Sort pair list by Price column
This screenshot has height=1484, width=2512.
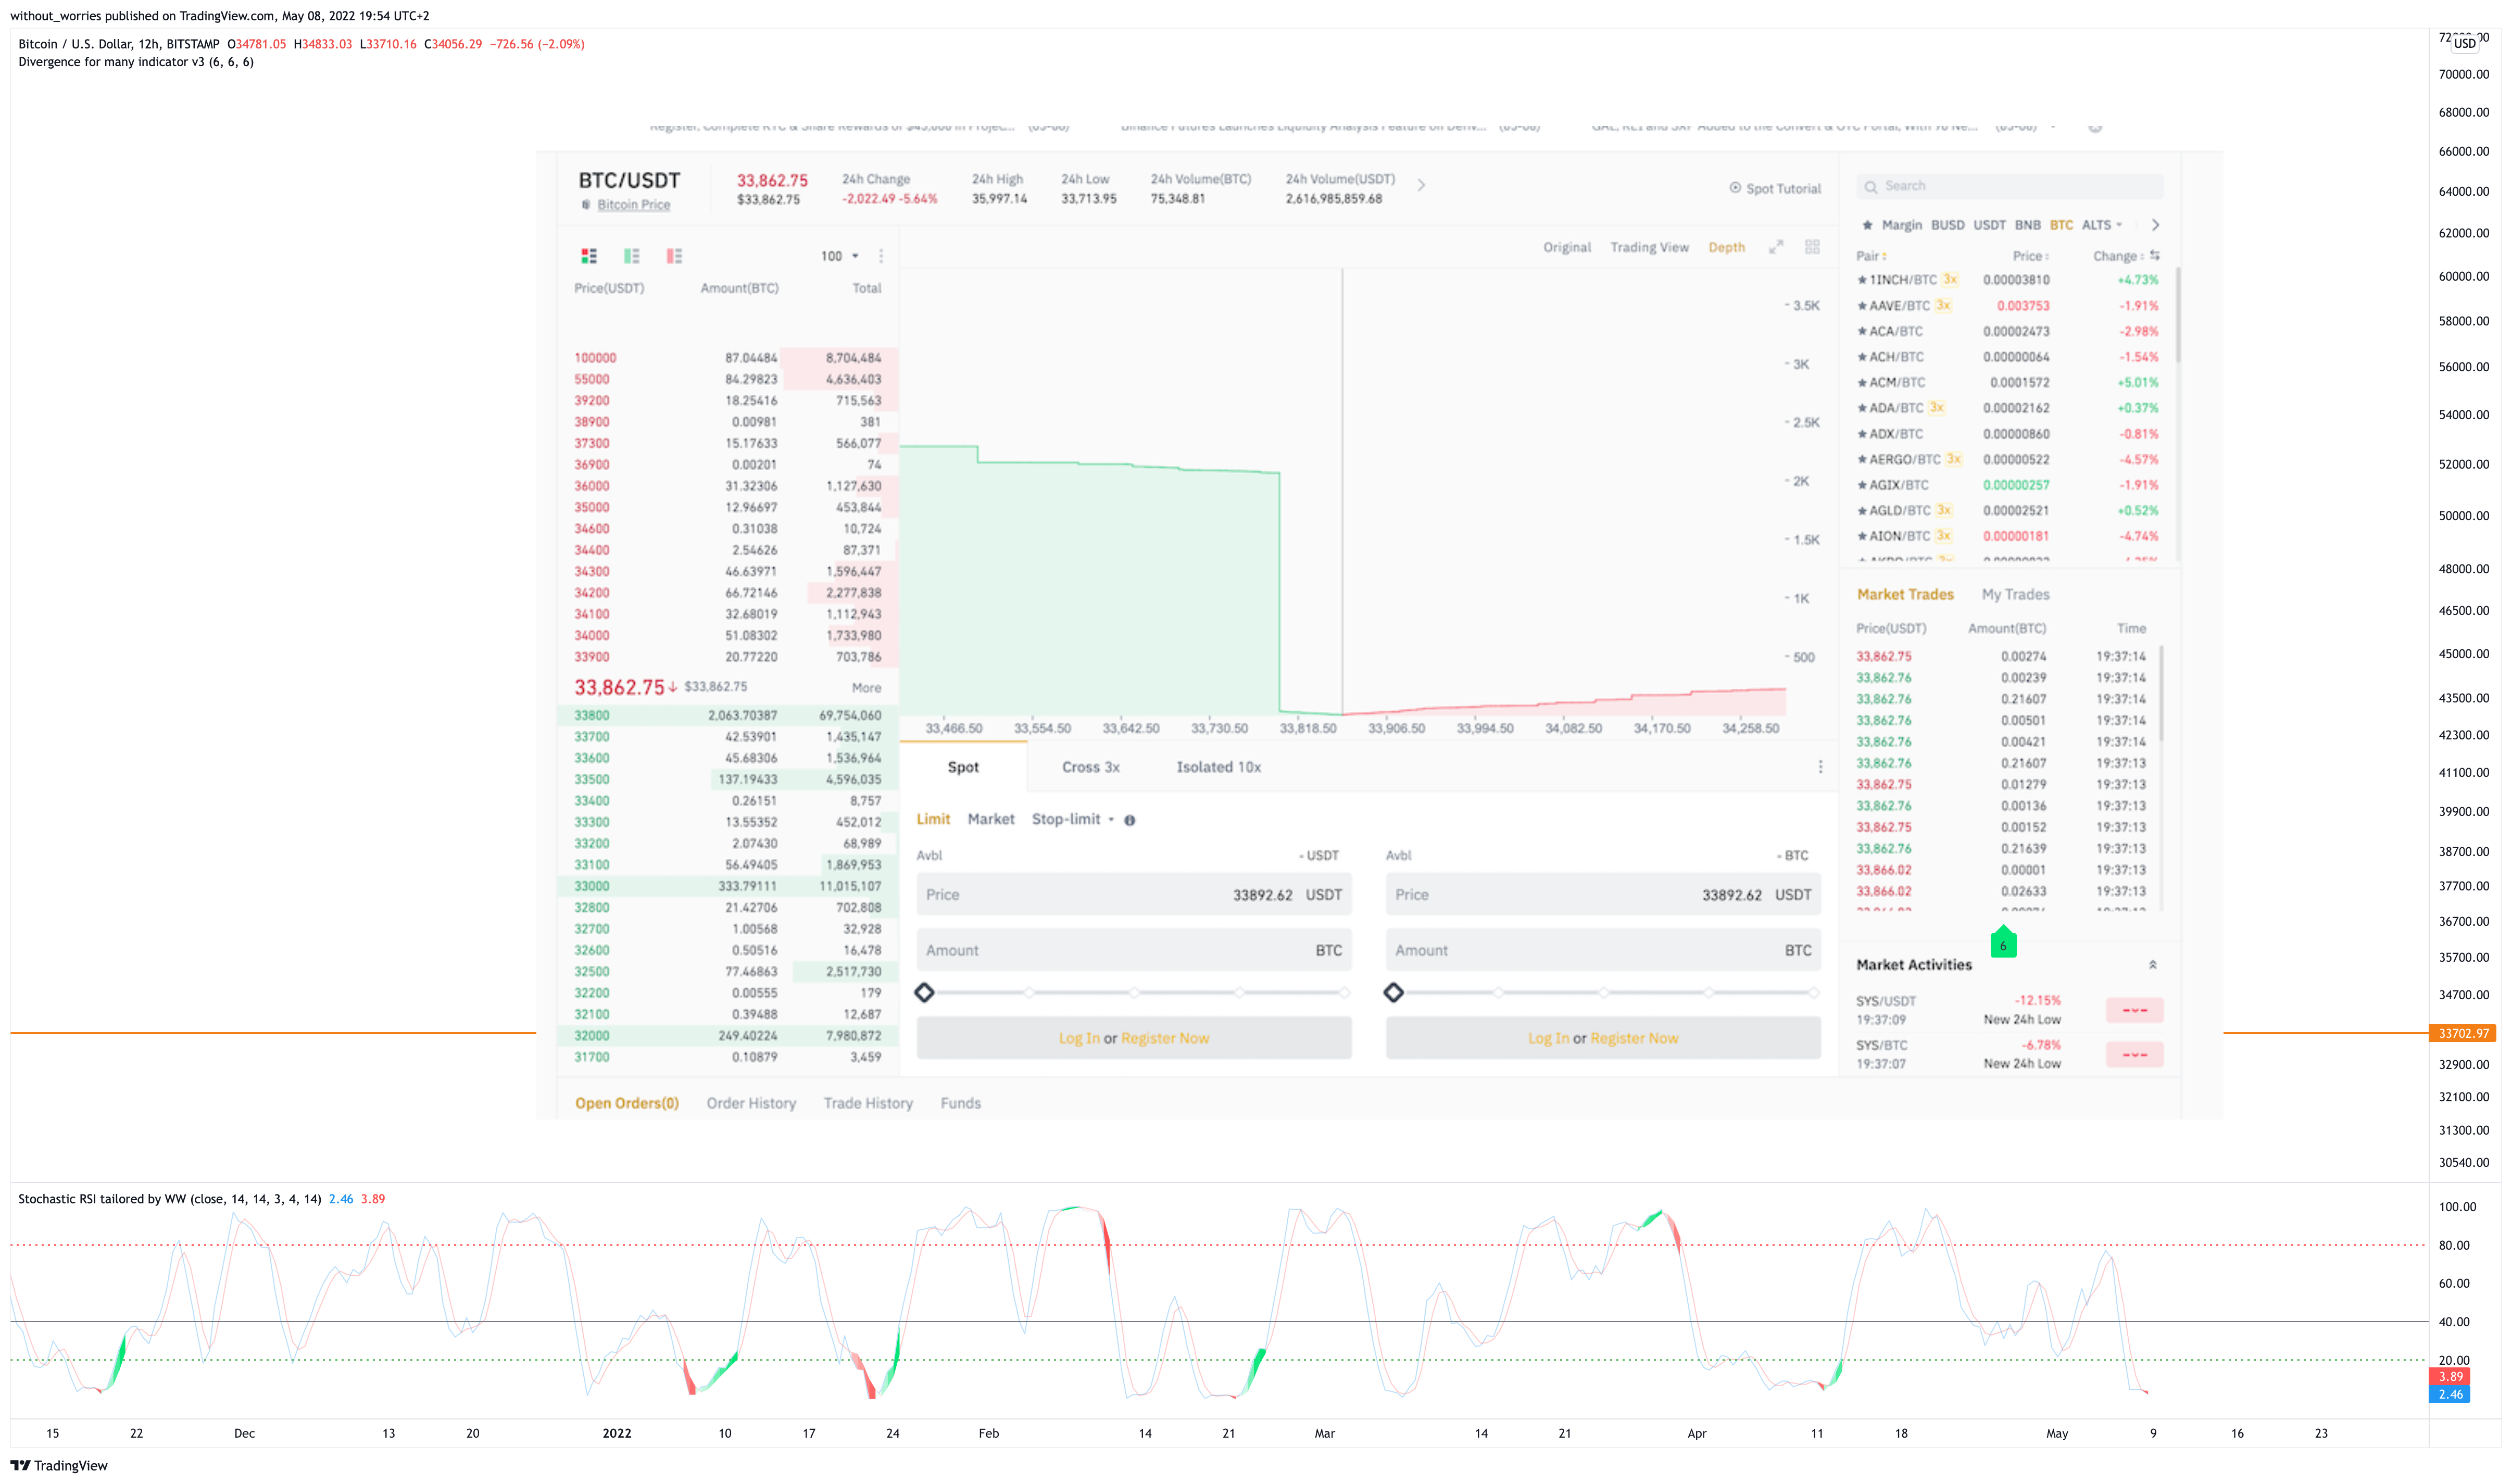[x=2030, y=256]
